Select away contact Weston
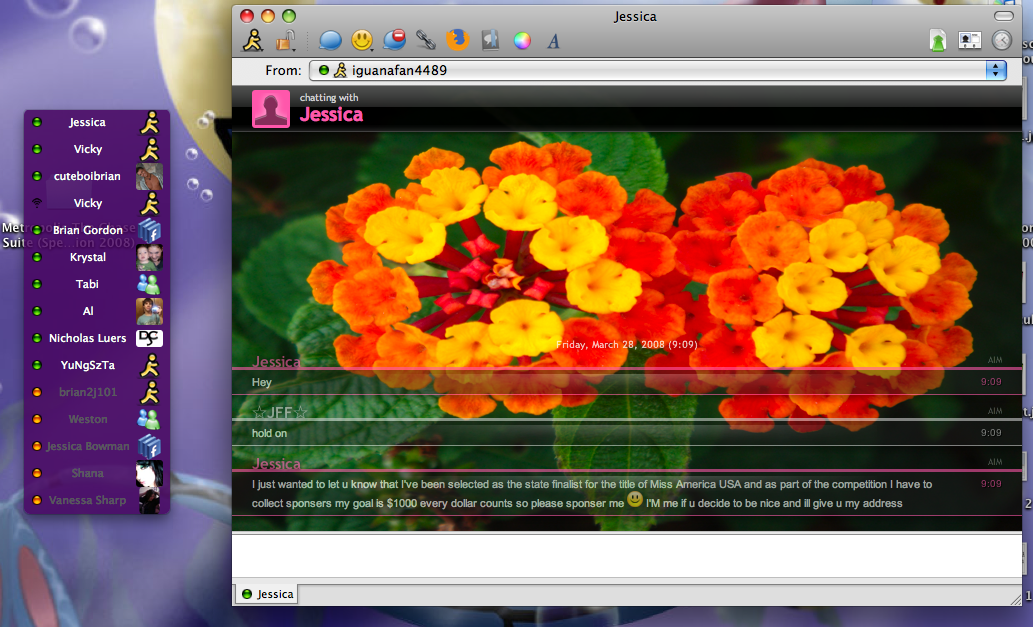This screenshot has height=627, width=1033. [97, 420]
